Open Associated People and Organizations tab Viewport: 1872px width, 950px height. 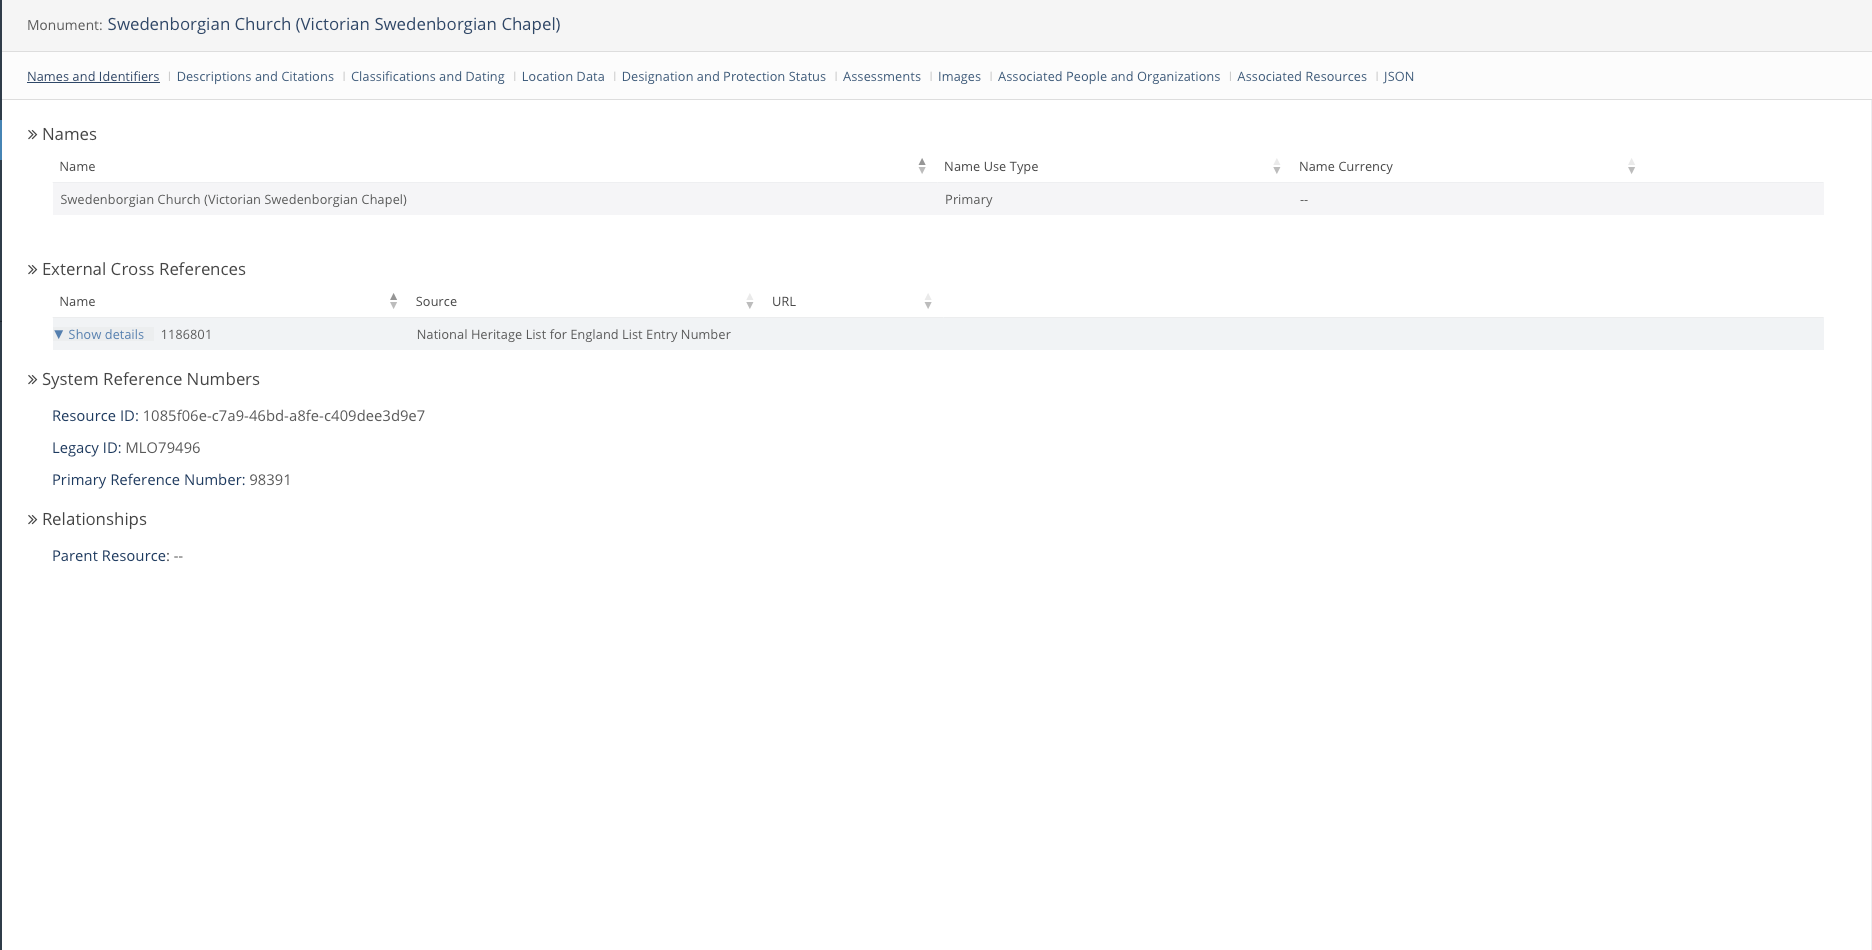coord(1108,76)
